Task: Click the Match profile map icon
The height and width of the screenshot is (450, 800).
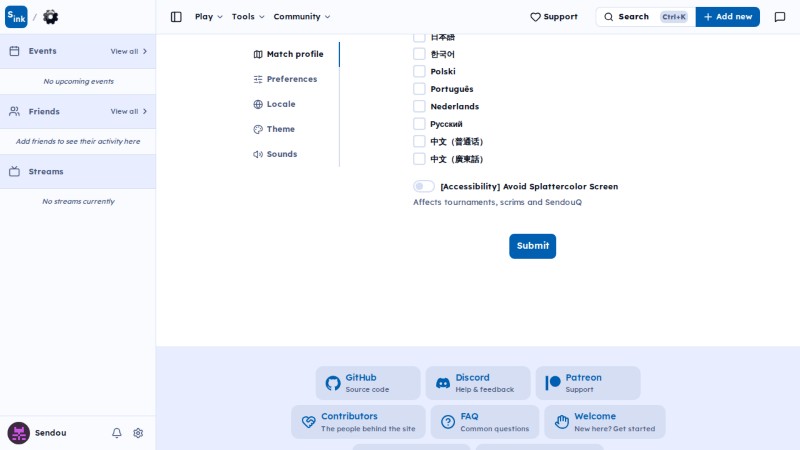Action: click(258, 54)
